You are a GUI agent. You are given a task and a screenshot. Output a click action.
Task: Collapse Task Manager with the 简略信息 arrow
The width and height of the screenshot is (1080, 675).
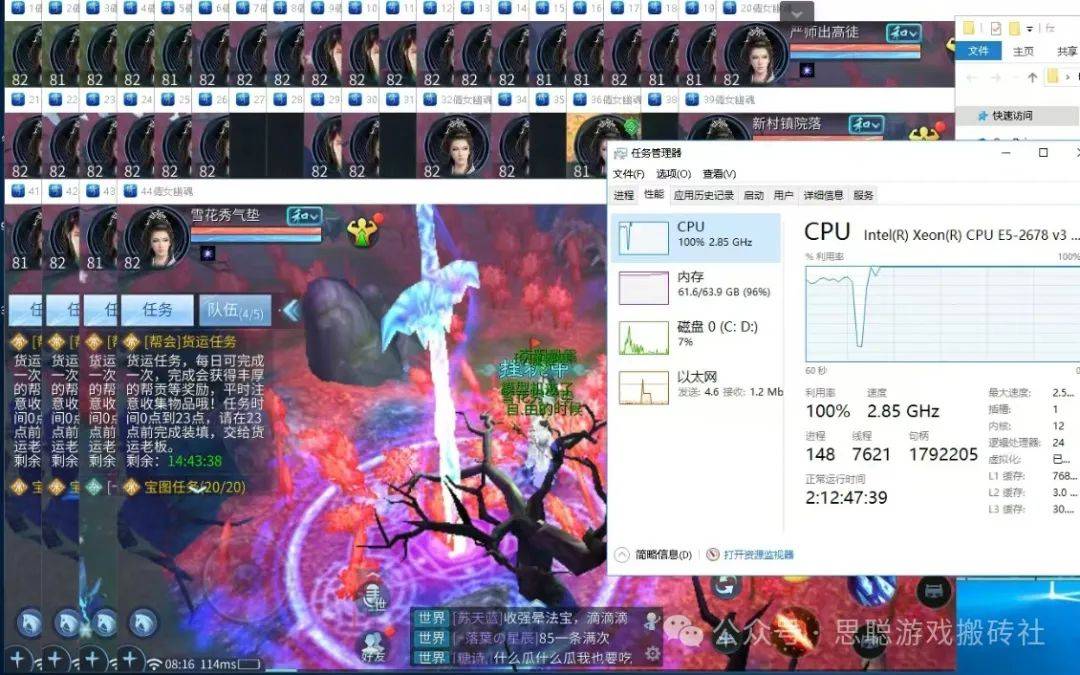tap(621, 554)
